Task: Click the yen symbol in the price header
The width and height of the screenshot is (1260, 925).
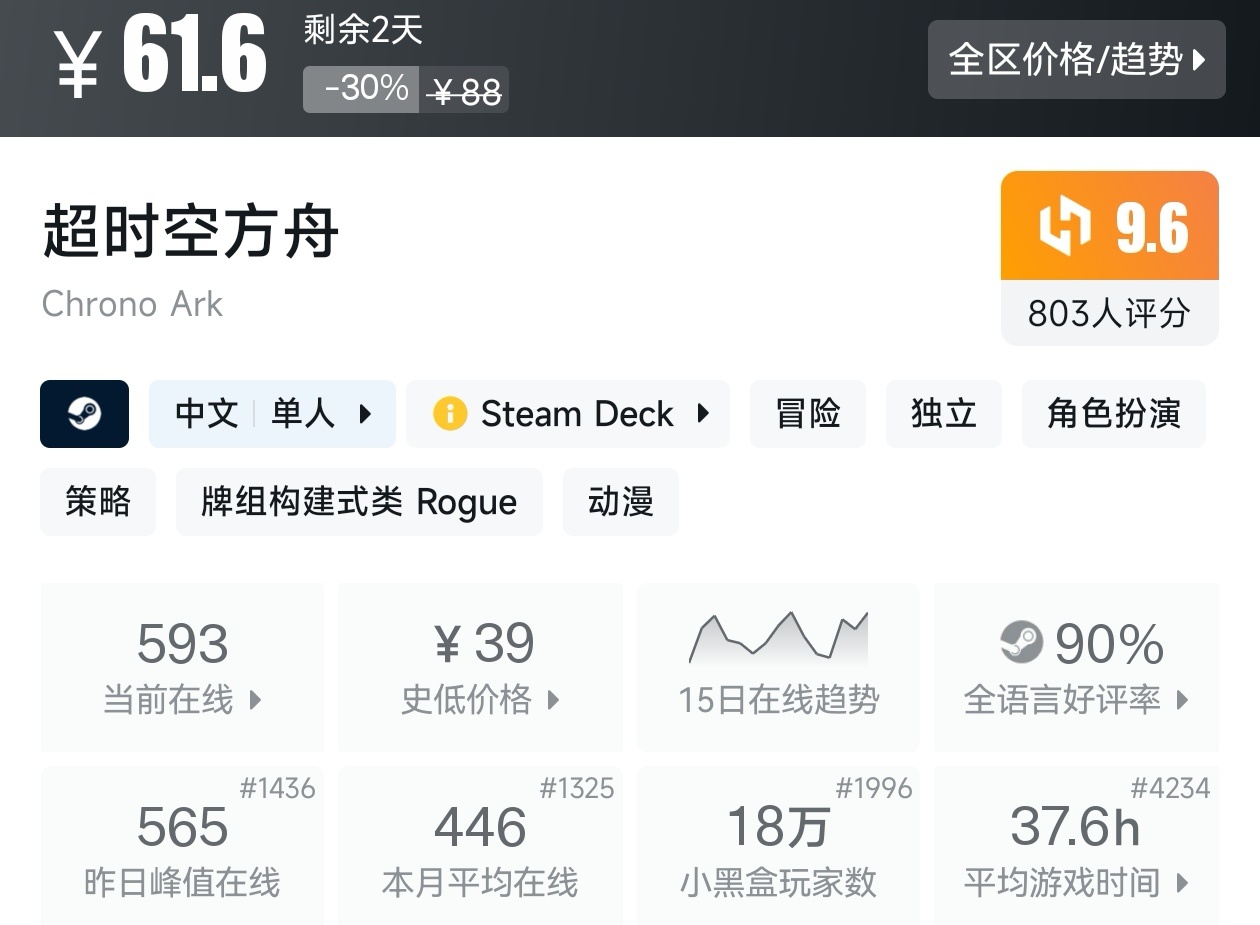Action: [x=77, y=62]
